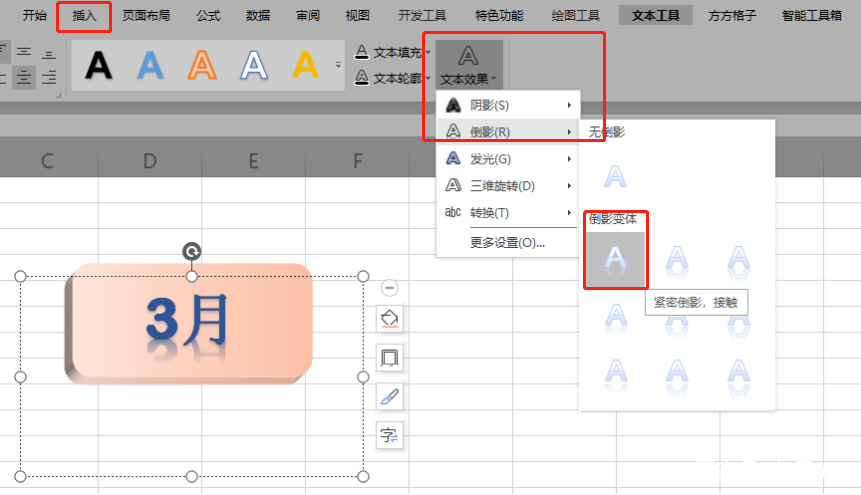Select column D header

pos(150,161)
